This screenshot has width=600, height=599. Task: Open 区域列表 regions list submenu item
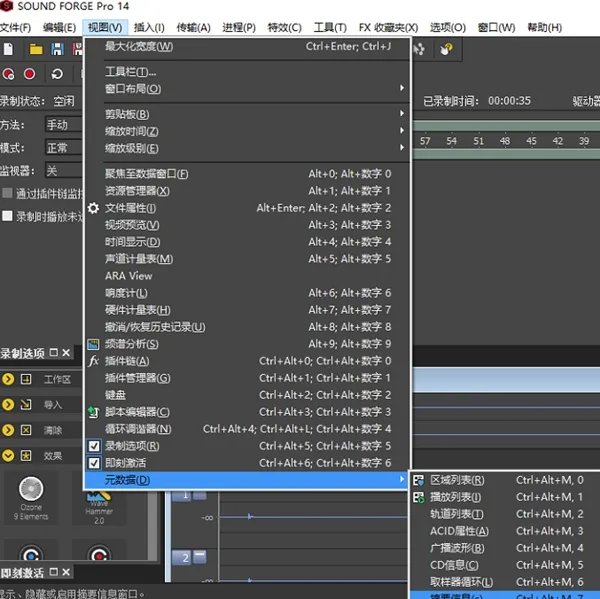point(505,480)
